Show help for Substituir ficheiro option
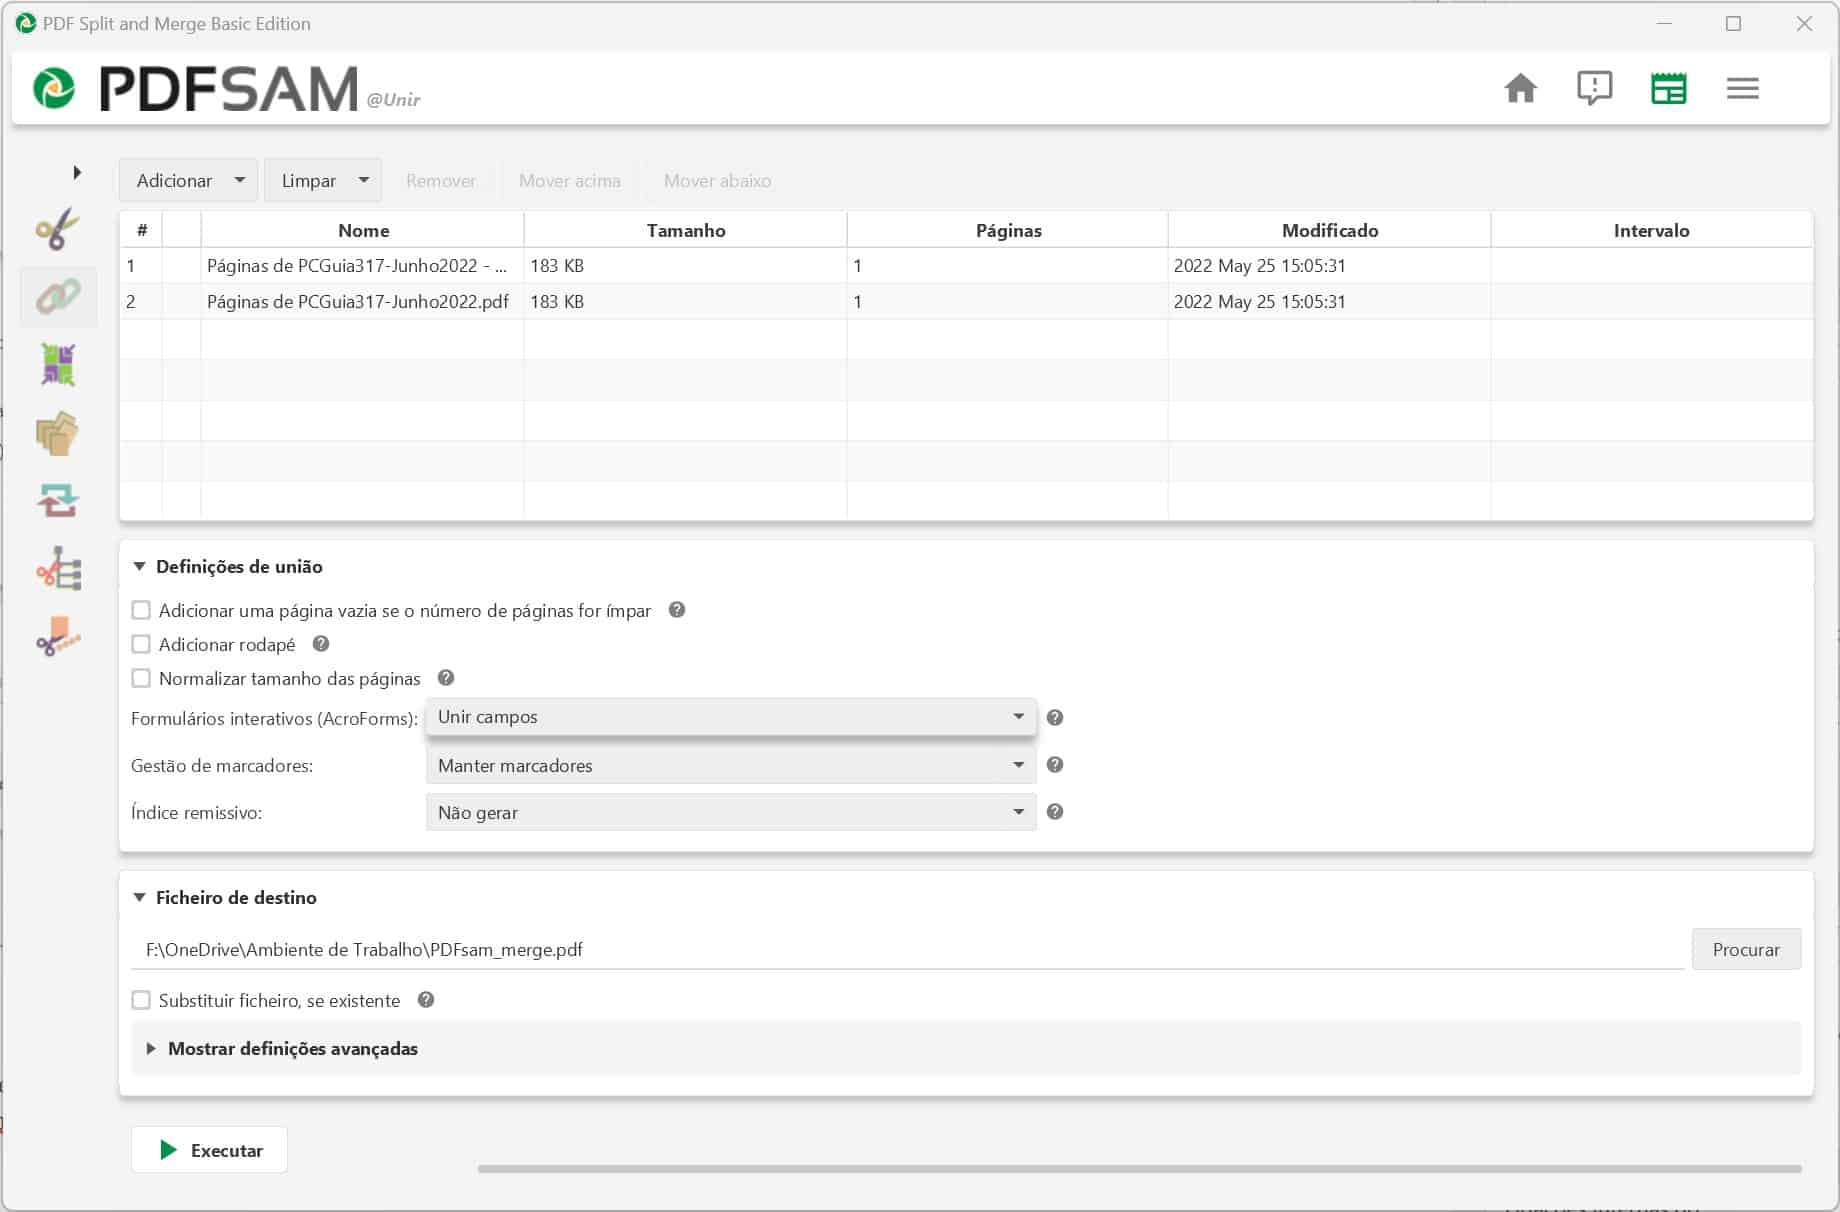 [426, 1000]
